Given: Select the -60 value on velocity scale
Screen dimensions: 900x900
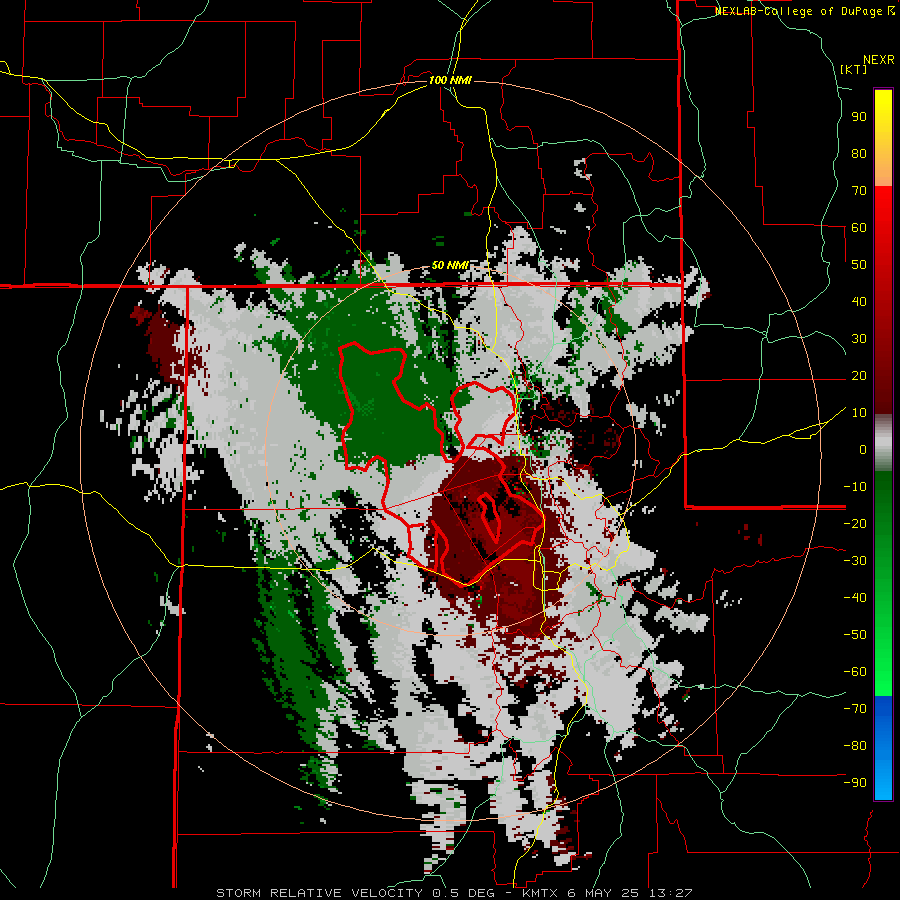Looking at the screenshot, I should (x=855, y=672).
